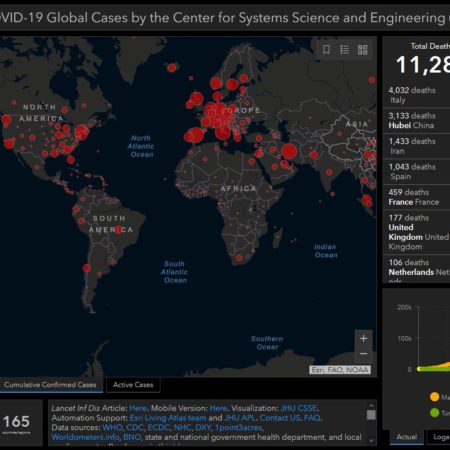This screenshot has height=450, width=450.
Task: Open the Mobile Version Here link
Action: 218,408
